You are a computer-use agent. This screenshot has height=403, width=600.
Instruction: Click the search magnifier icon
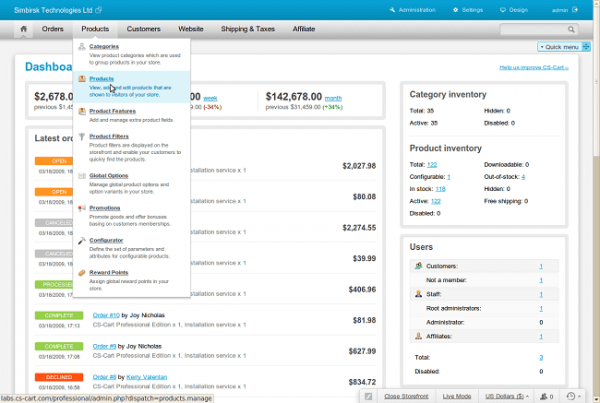(571, 29)
